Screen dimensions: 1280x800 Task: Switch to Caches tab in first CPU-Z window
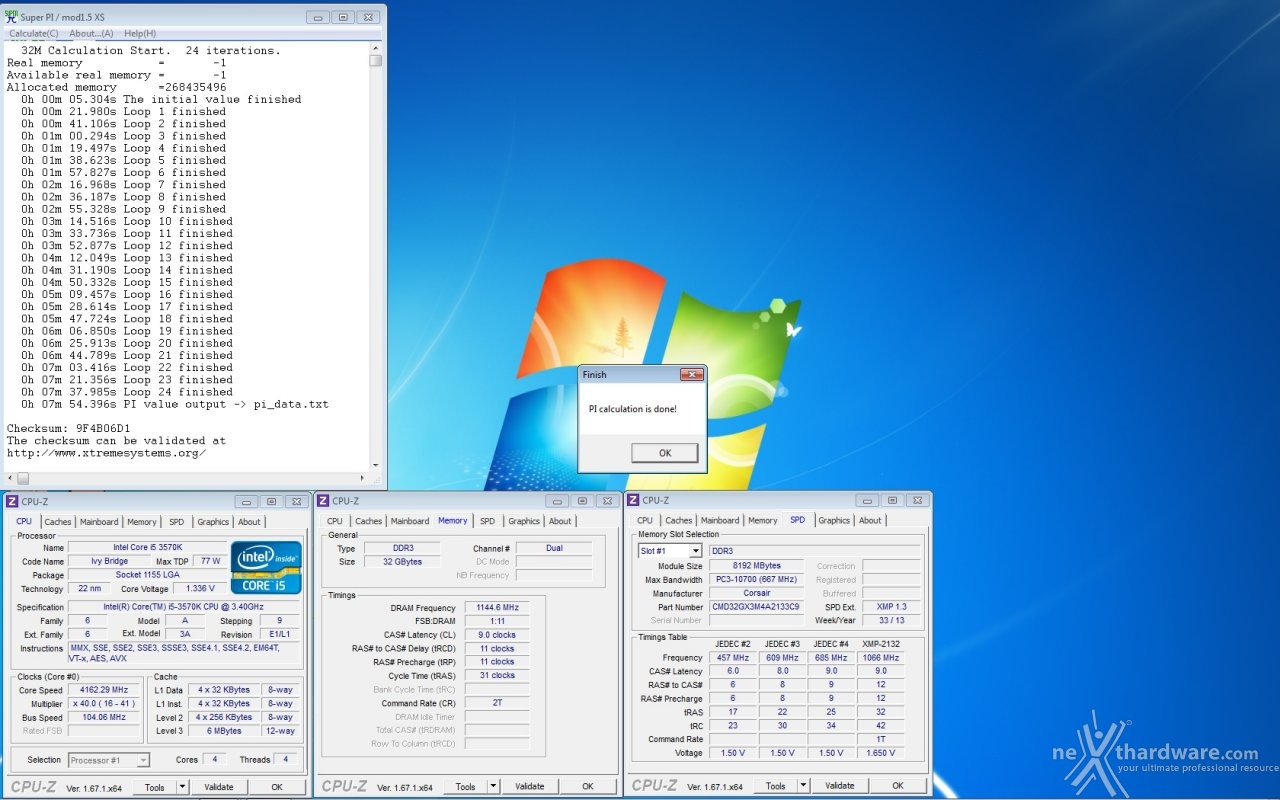click(x=58, y=522)
